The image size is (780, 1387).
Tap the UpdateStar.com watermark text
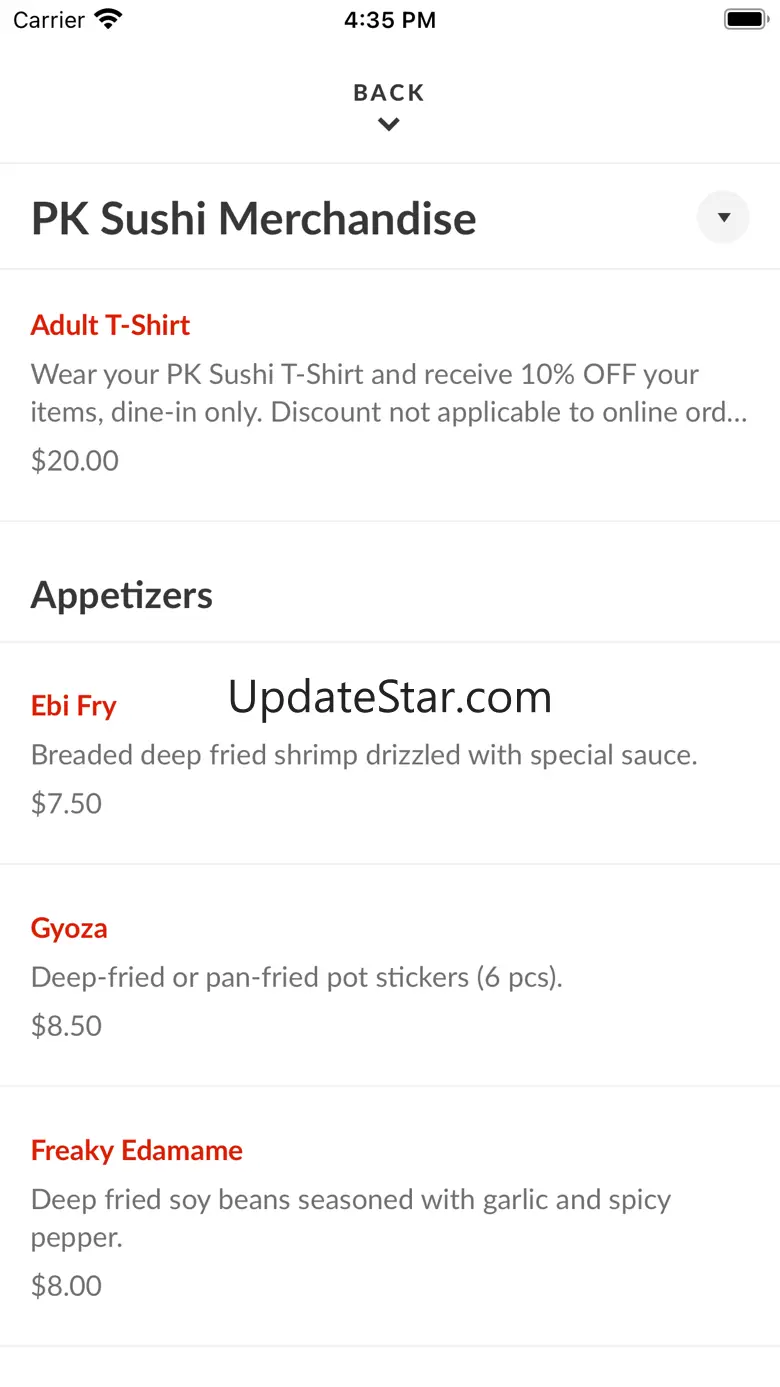click(390, 697)
